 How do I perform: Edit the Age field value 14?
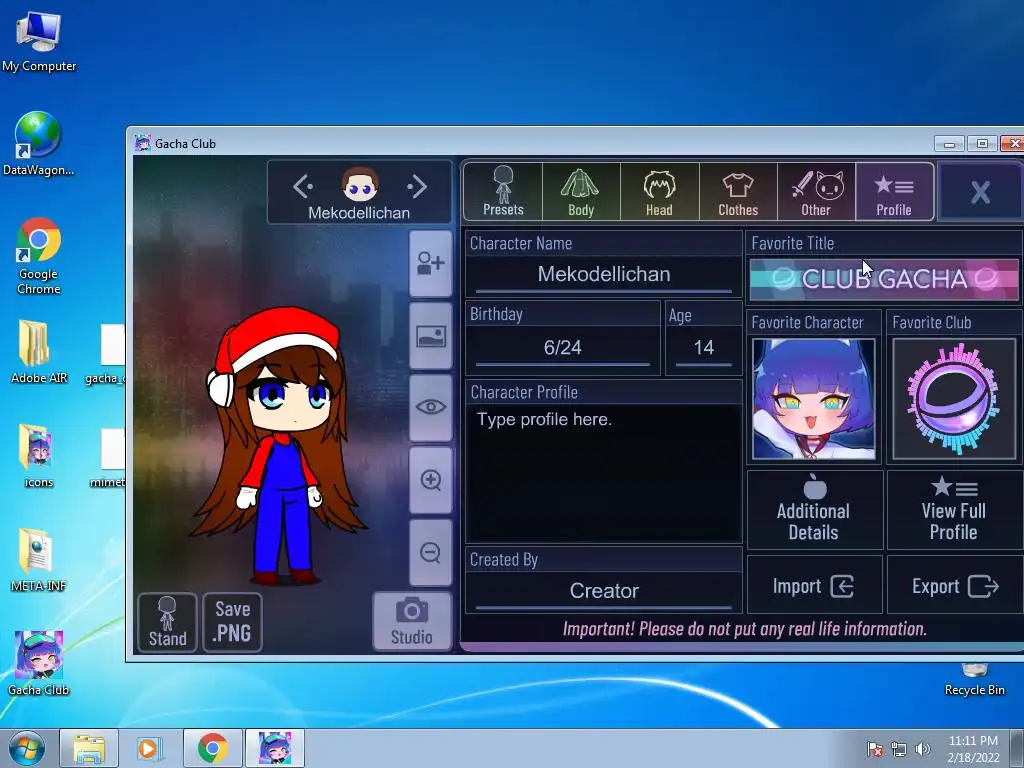click(x=703, y=347)
